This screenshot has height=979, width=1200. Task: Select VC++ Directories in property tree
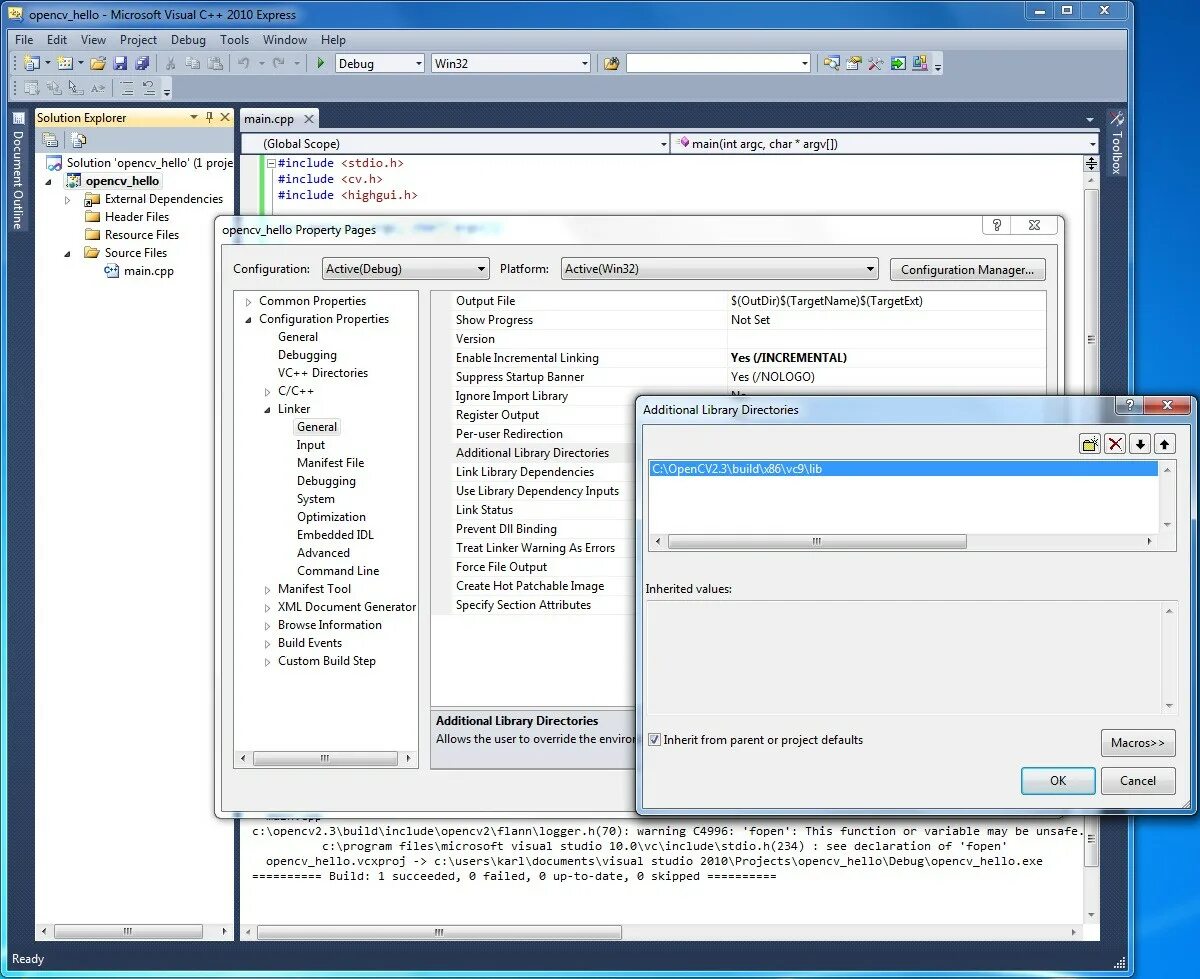click(x=323, y=373)
